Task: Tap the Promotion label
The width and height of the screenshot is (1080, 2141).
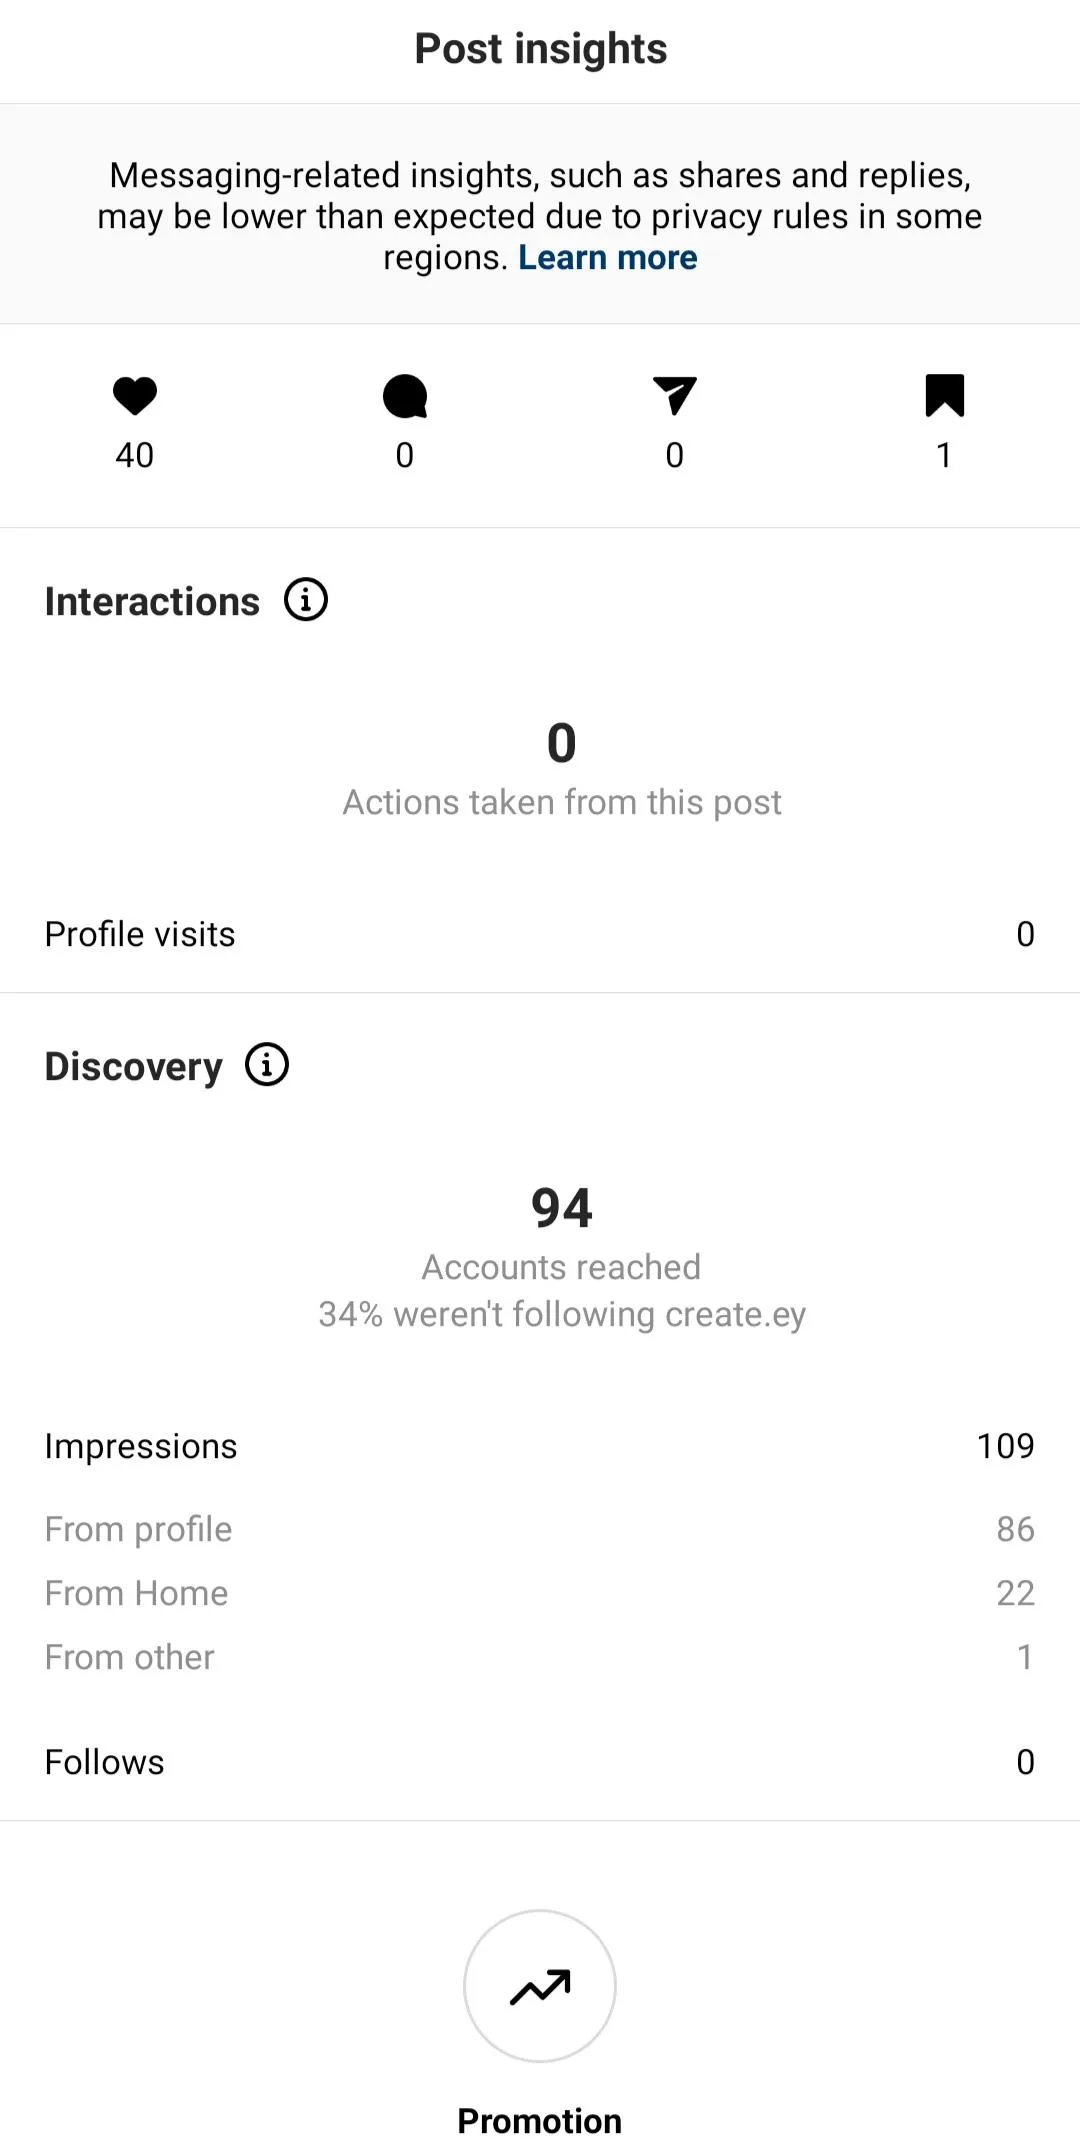Action: (x=540, y=2120)
